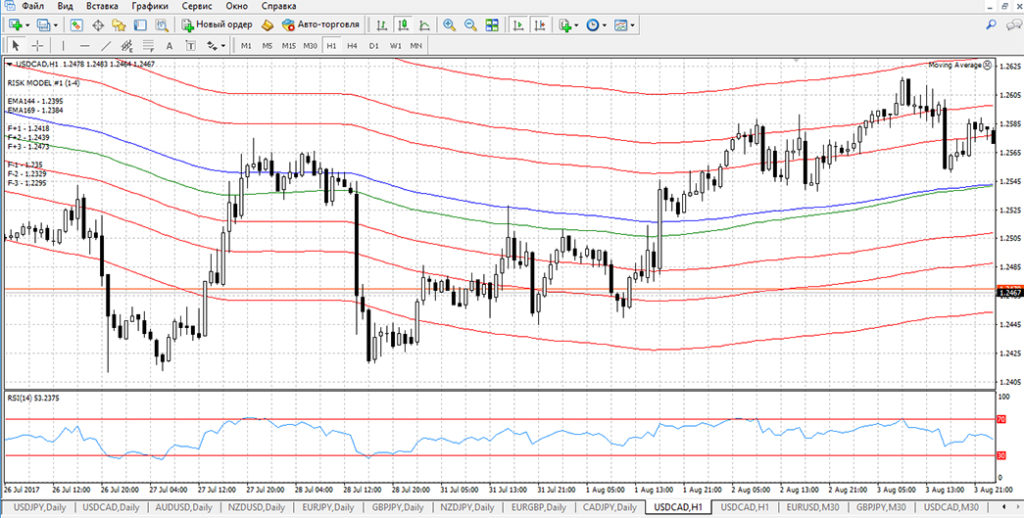Switch to the EURGBP,Daily chart tab
This screenshot has height=518, width=1024.
click(x=539, y=508)
